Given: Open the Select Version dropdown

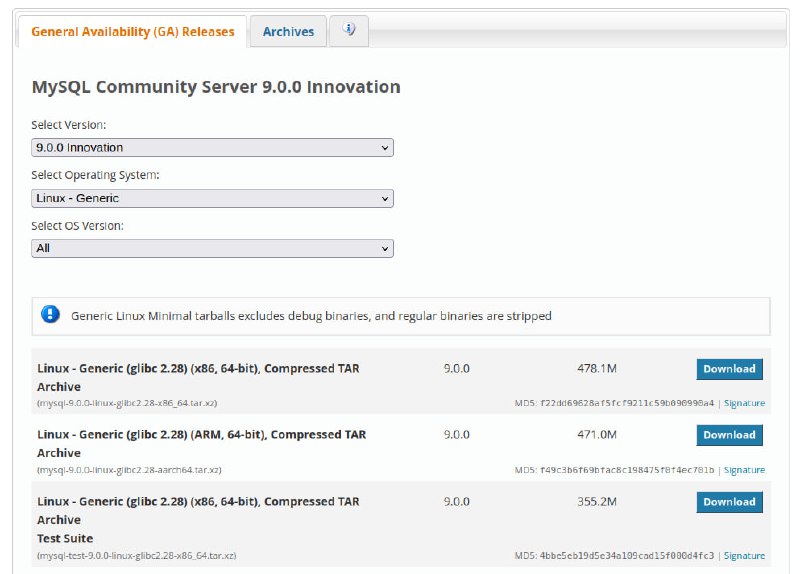Looking at the screenshot, I should [x=212, y=147].
